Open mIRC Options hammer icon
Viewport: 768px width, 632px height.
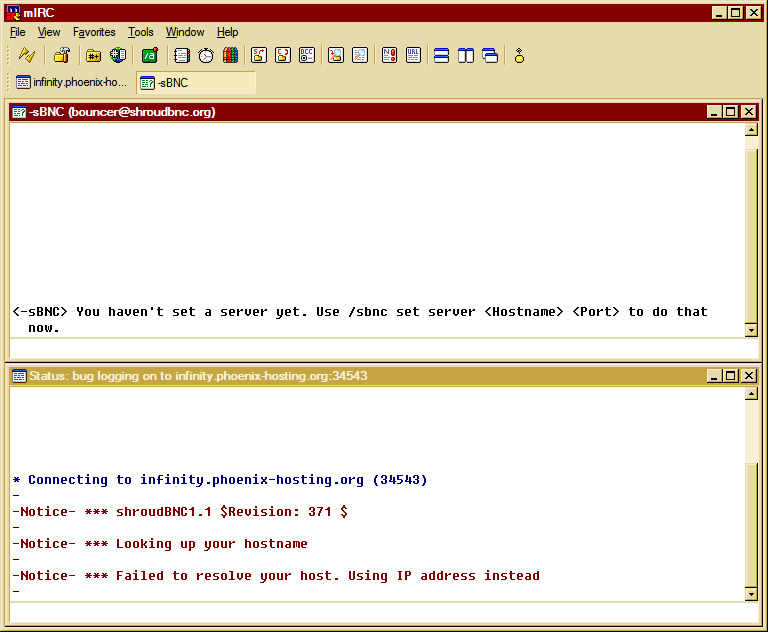point(62,55)
